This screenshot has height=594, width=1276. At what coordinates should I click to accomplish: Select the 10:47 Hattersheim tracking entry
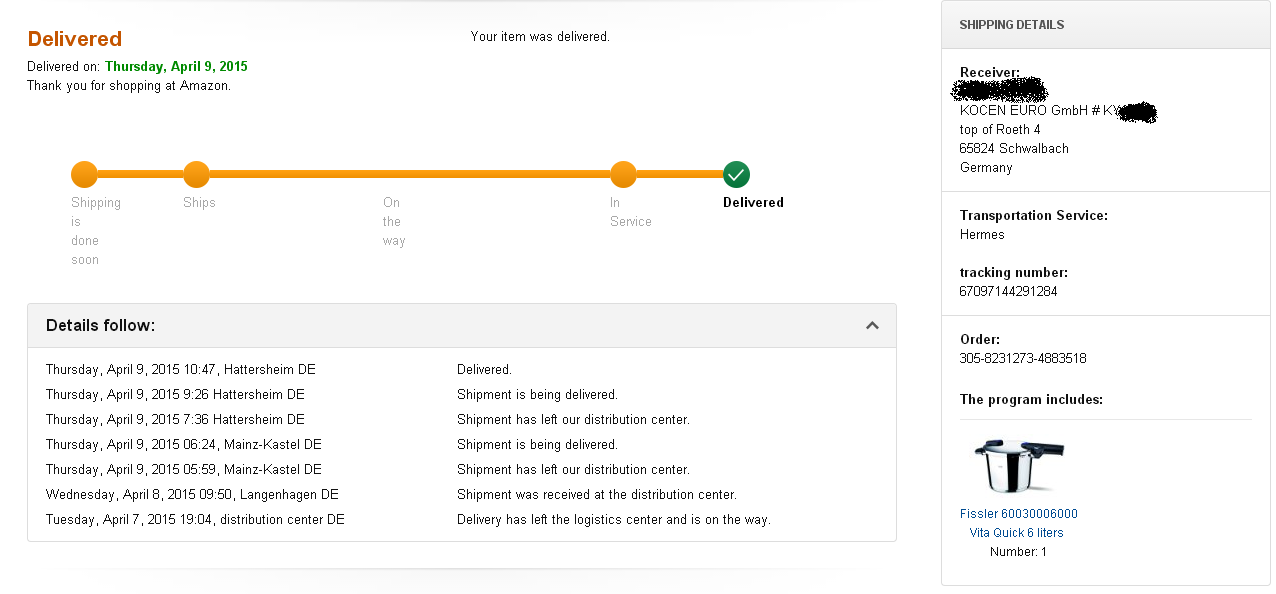click(180, 370)
